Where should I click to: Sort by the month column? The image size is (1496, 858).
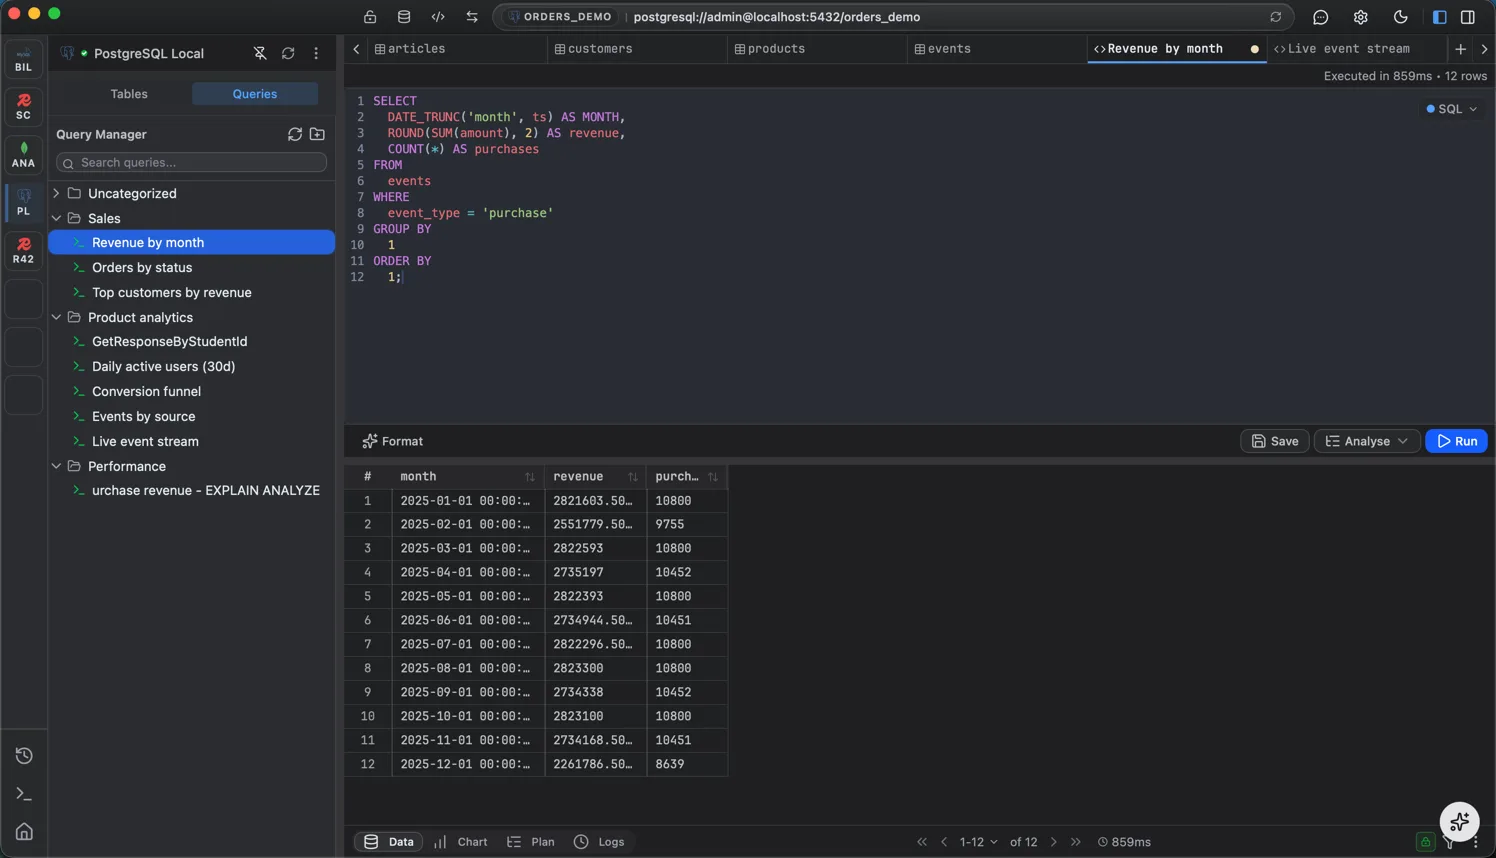pyautogui.click(x=530, y=477)
